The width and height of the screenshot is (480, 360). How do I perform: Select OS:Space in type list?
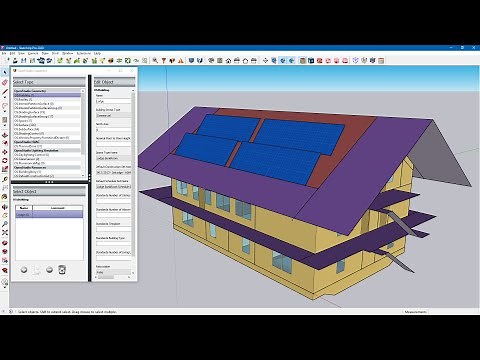[47, 121]
